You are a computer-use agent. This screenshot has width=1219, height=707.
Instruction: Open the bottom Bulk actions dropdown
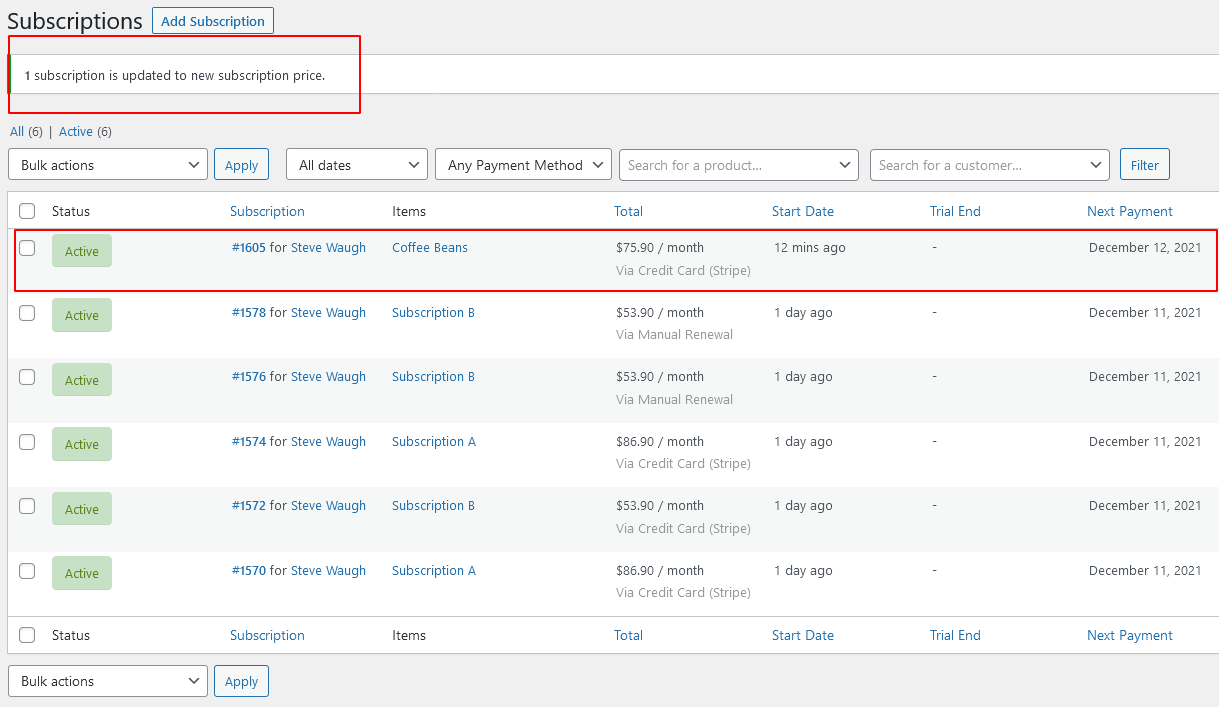click(x=107, y=681)
